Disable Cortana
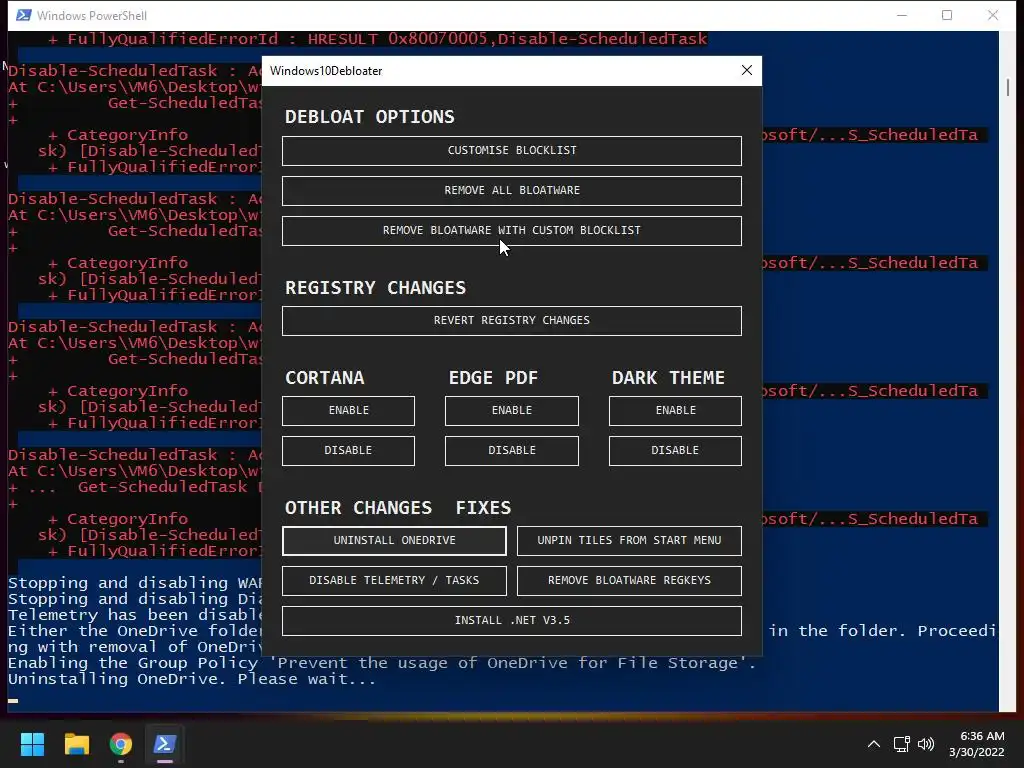 [348, 451]
